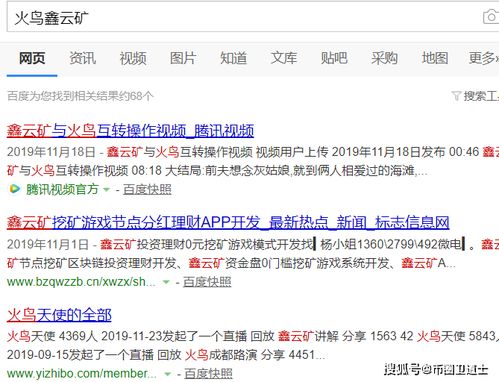
Task: Open the 火鸟天使的全部 result
Action: (x=59, y=315)
